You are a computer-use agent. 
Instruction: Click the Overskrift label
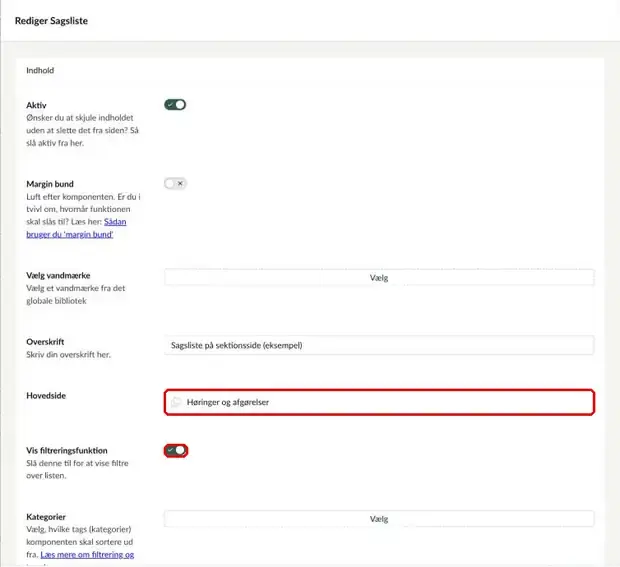pos(45,342)
